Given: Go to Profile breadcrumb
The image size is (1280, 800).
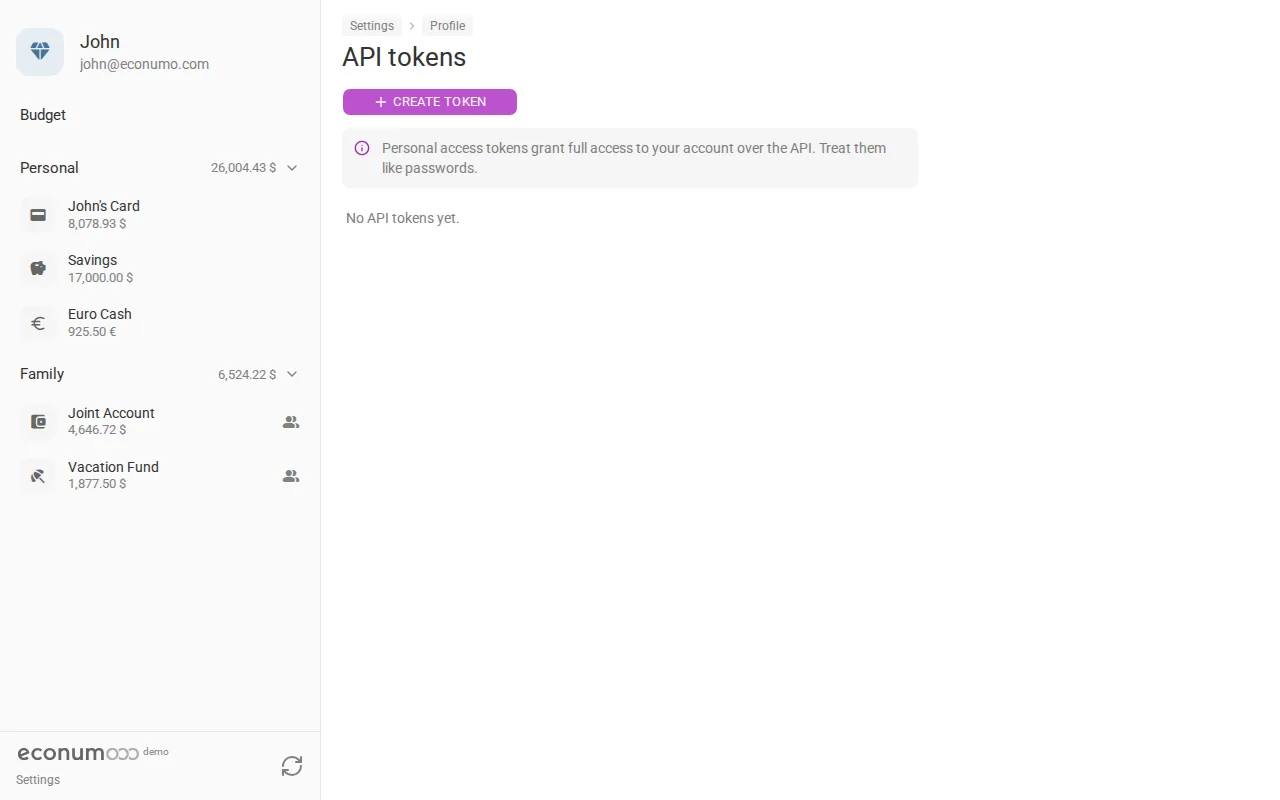Looking at the screenshot, I should (448, 26).
